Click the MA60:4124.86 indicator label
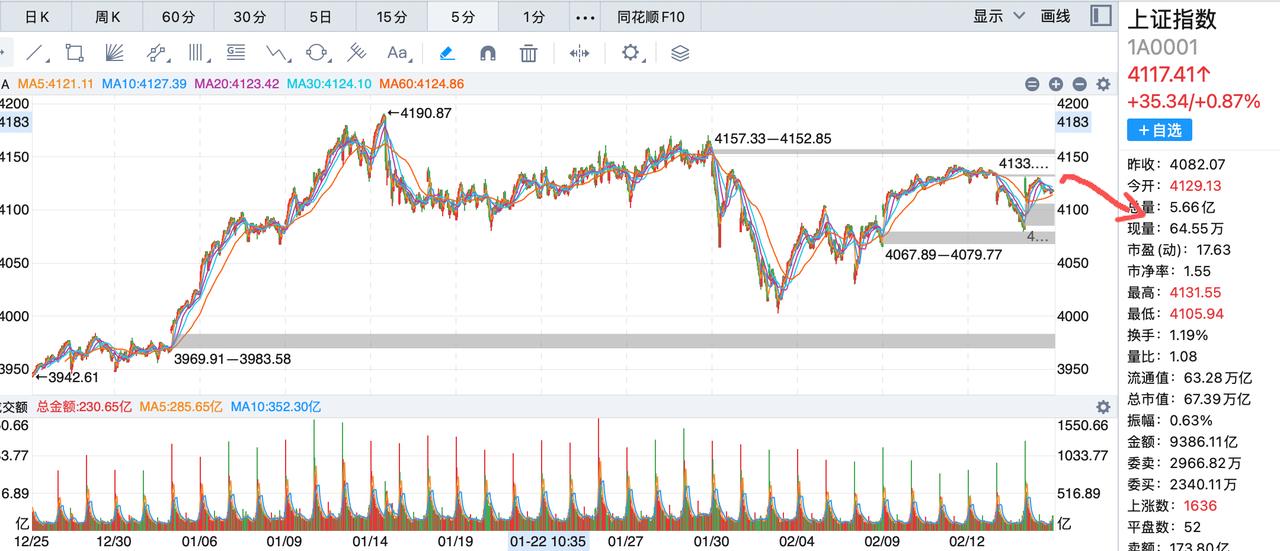The height and width of the screenshot is (551, 1280). pos(421,84)
